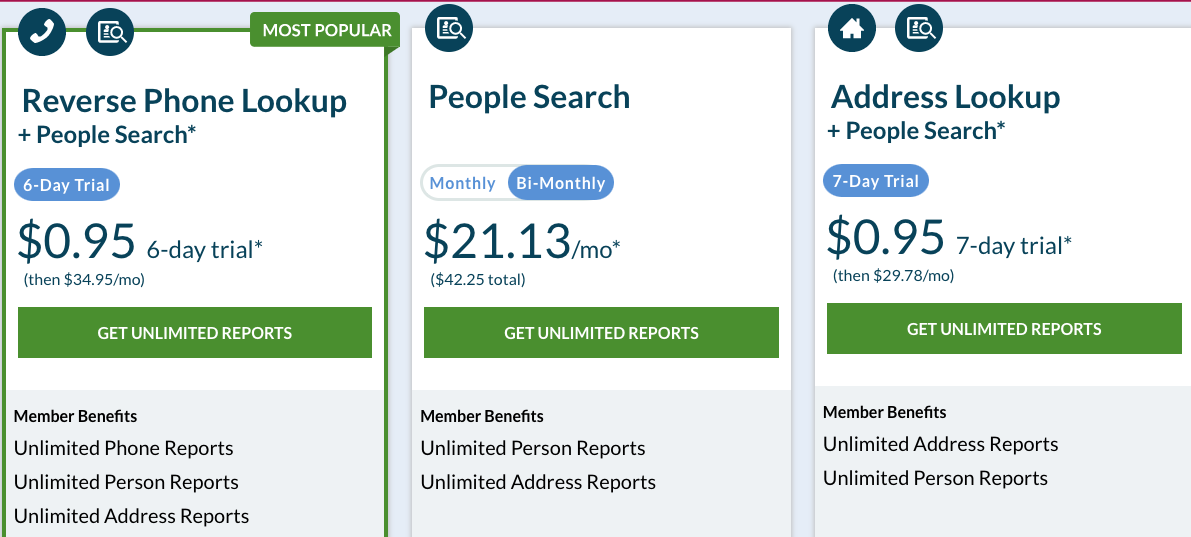The height and width of the screenshot is (537, 1191).
Task: Get unlimited reports for Address Lookup plan
Action: (1004, 329)
